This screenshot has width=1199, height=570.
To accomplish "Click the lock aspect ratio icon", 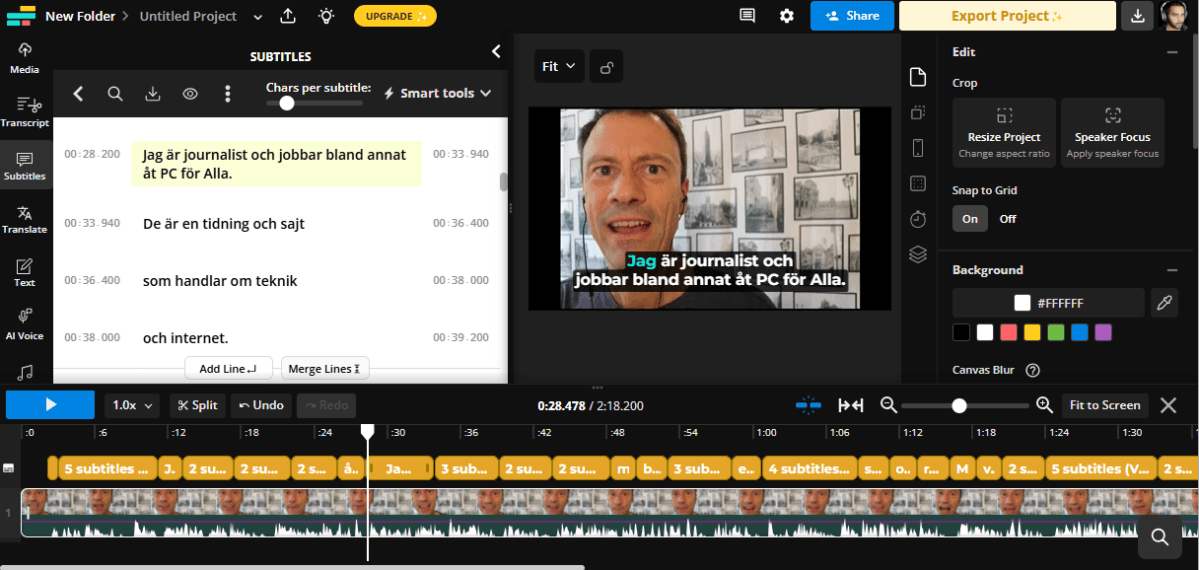I will [x=606, y=67].
